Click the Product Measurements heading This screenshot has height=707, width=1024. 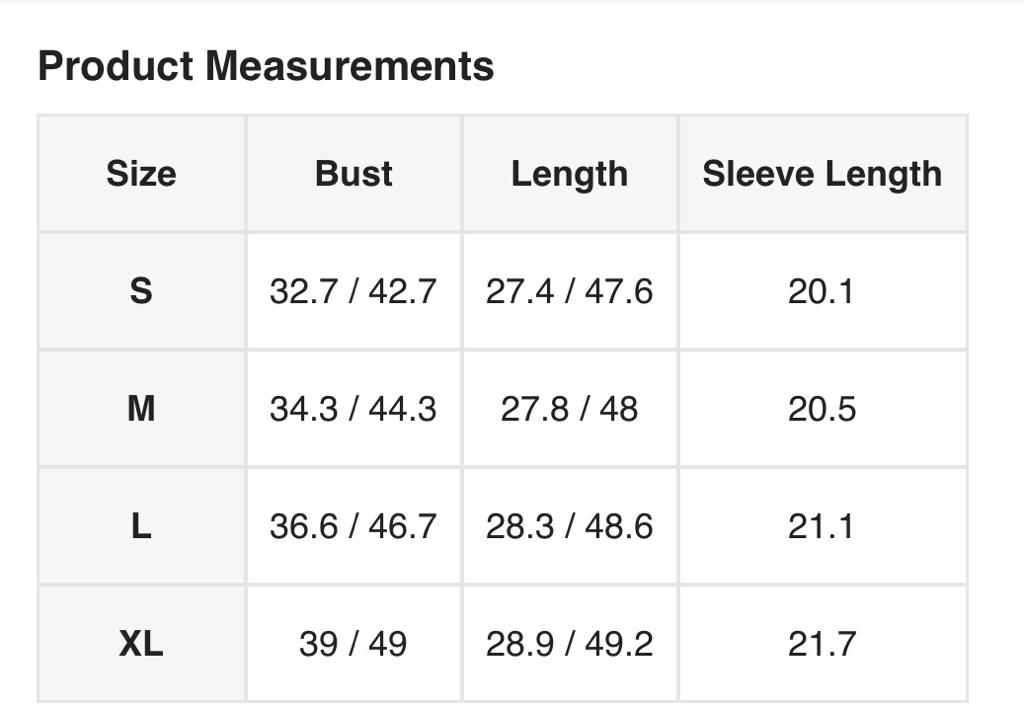pos(265,67)
